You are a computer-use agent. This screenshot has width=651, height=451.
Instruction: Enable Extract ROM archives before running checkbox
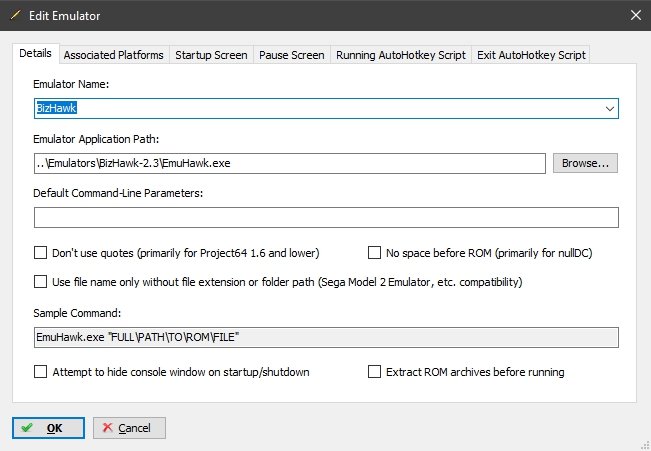374,371
